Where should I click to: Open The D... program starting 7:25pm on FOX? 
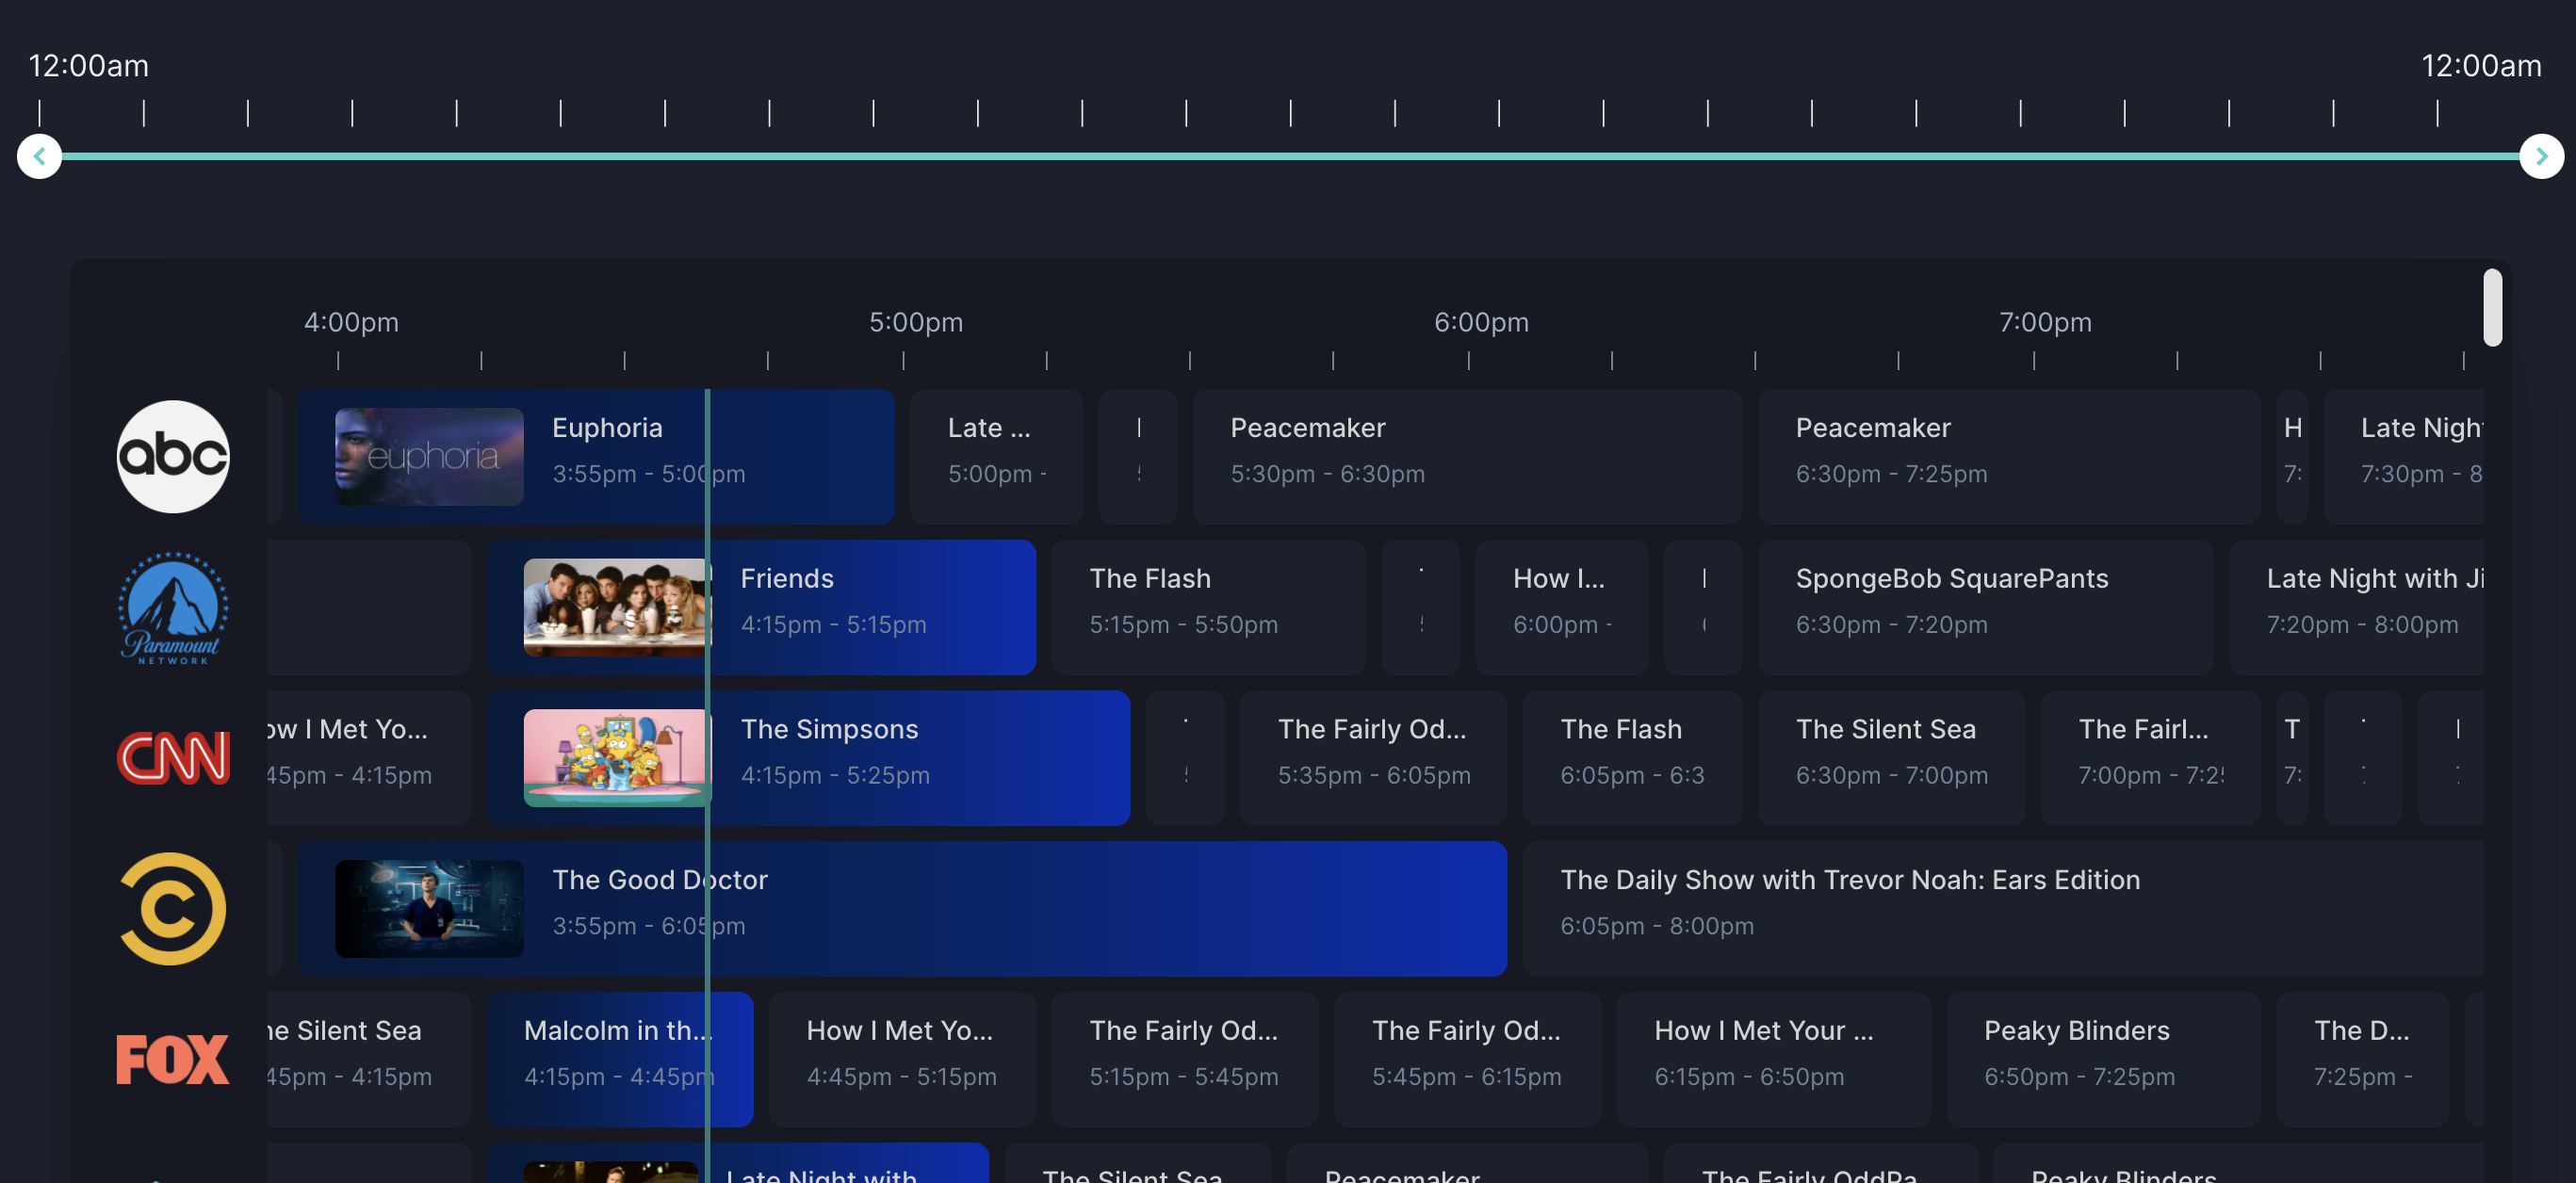(2363, 1060)
